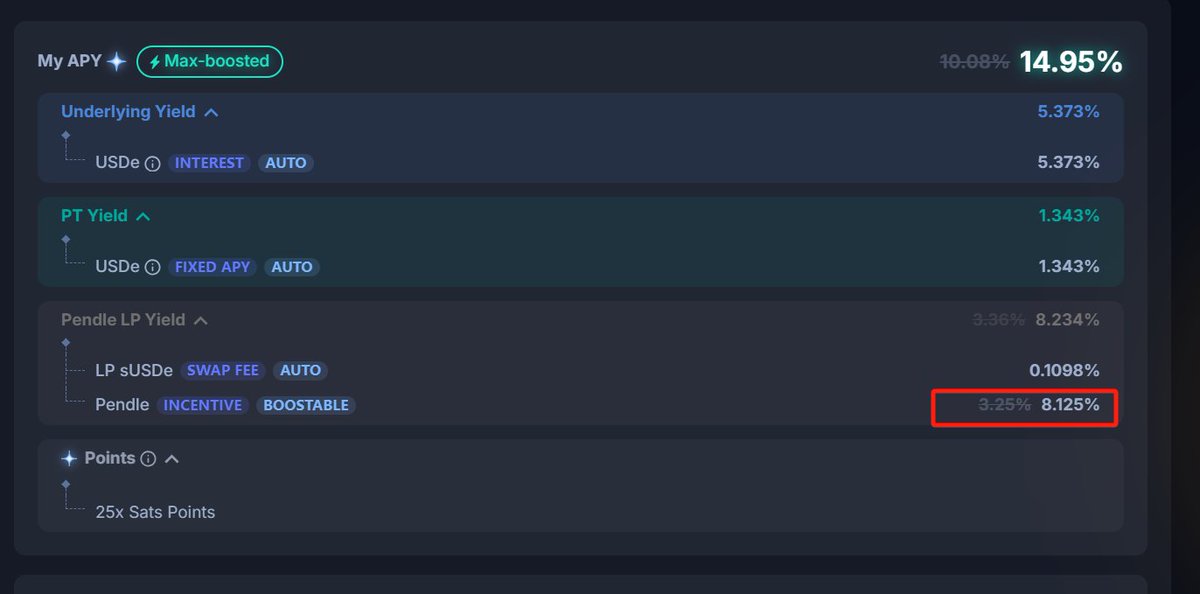This screenshot has width=1200, height=594.
Task: Click the boosted 8.125% Pendle incentive value
Action: [x=1070, y=405]
